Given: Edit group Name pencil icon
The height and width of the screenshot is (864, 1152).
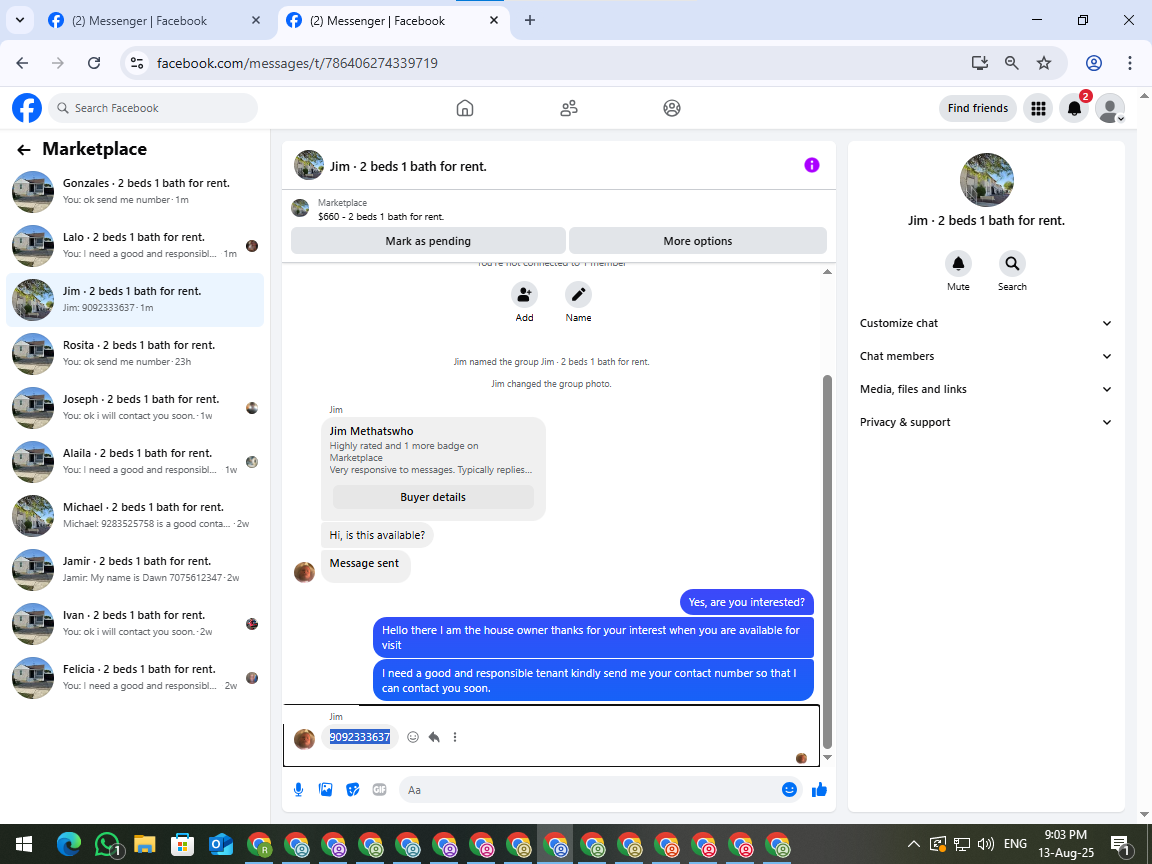Looking at the screenshot, I should pyautogui.click(x=578, y=295).
